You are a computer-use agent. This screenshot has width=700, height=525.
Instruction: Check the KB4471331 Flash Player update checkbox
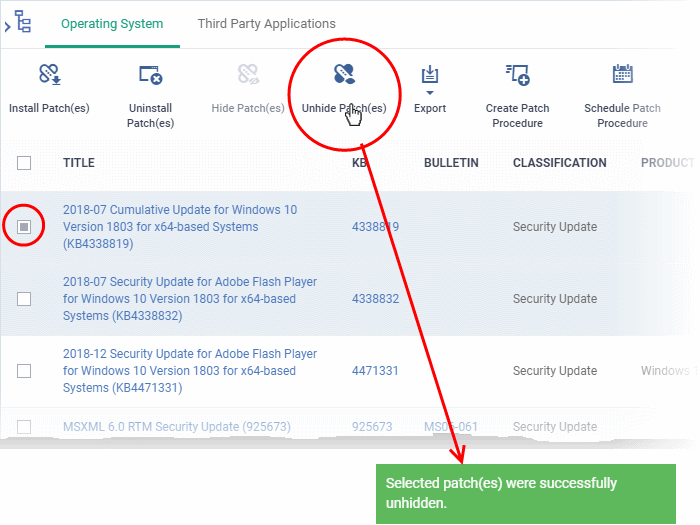[24, 371]
